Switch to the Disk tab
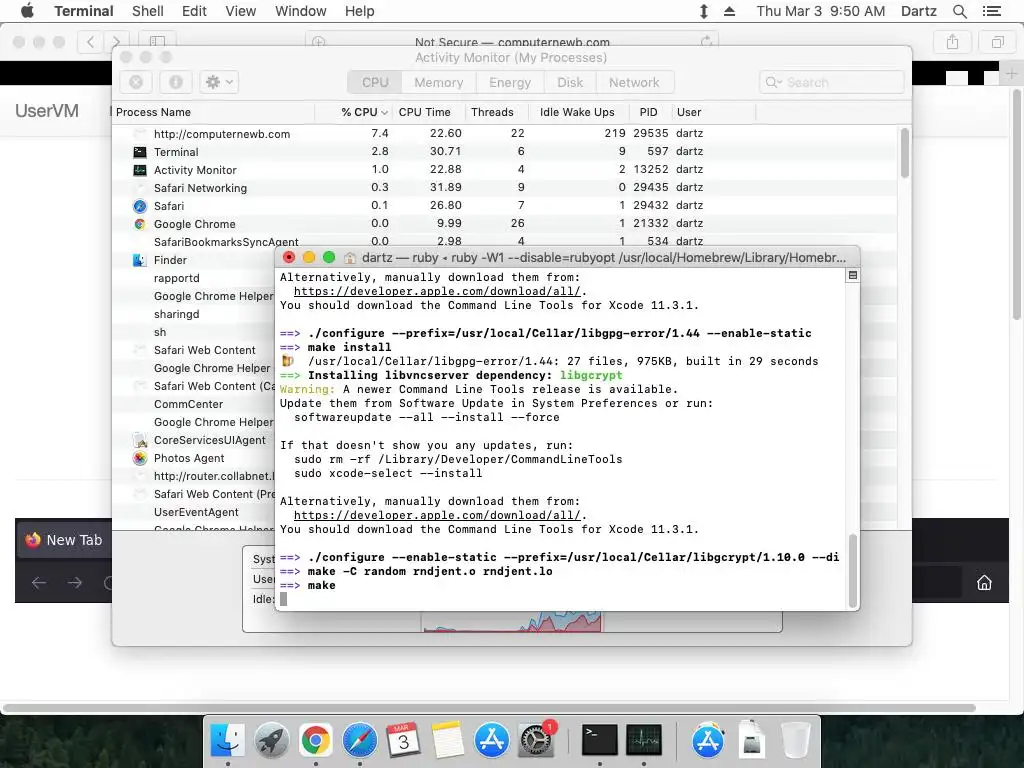 (569, 82)
